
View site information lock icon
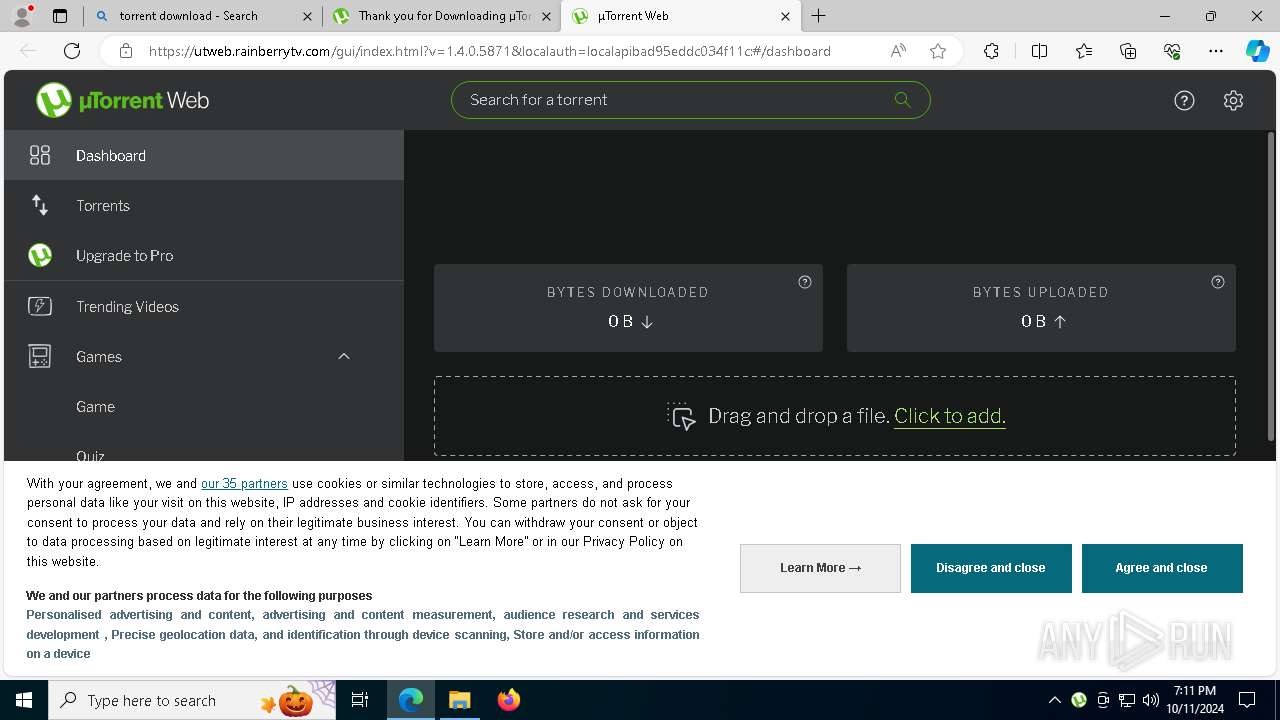coord(126,51)
